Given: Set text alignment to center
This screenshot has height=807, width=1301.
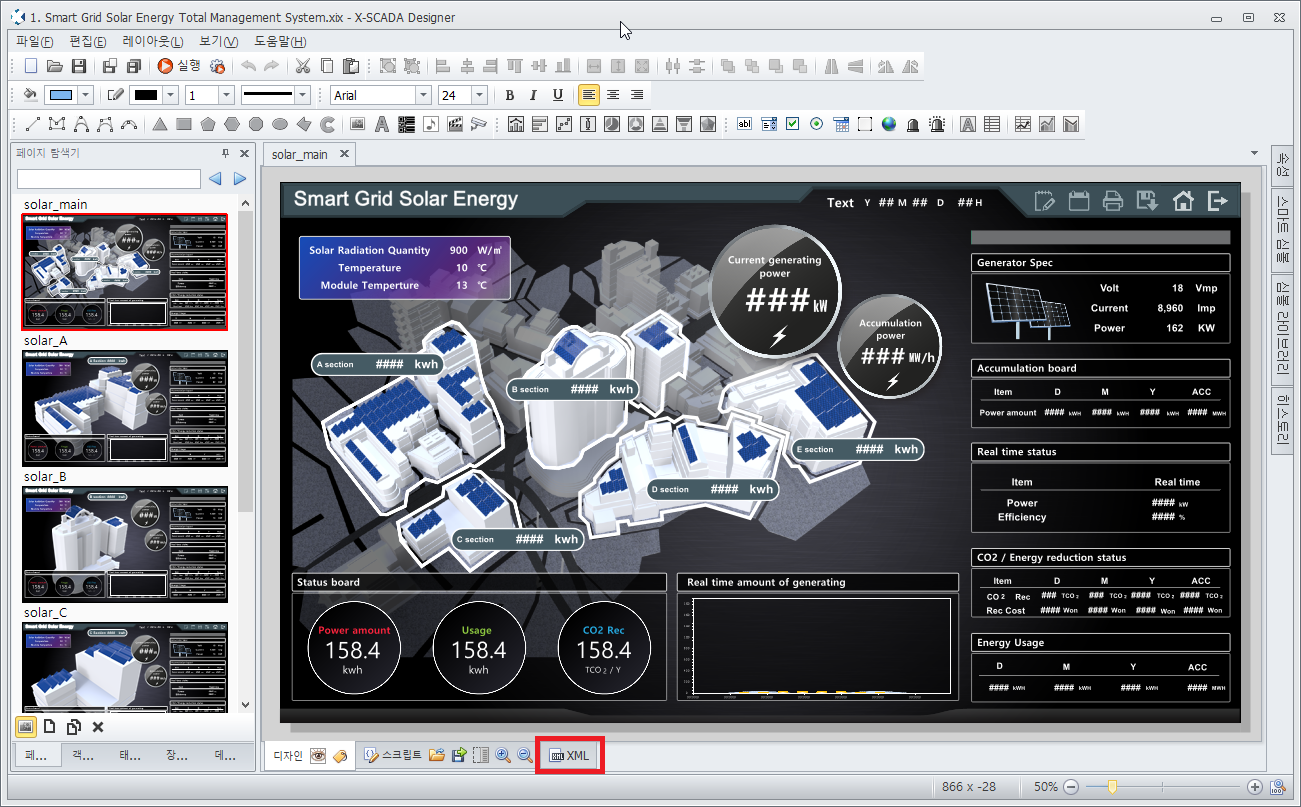Looking at the screenshot, I should [x=612, y=95].
